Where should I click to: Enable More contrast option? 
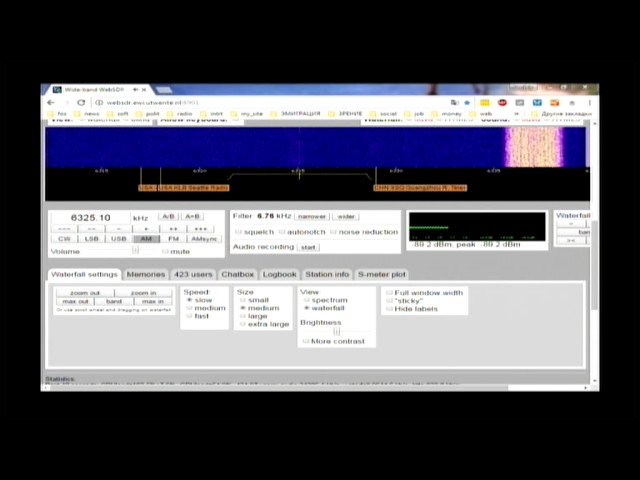click(x=306, y=341)
